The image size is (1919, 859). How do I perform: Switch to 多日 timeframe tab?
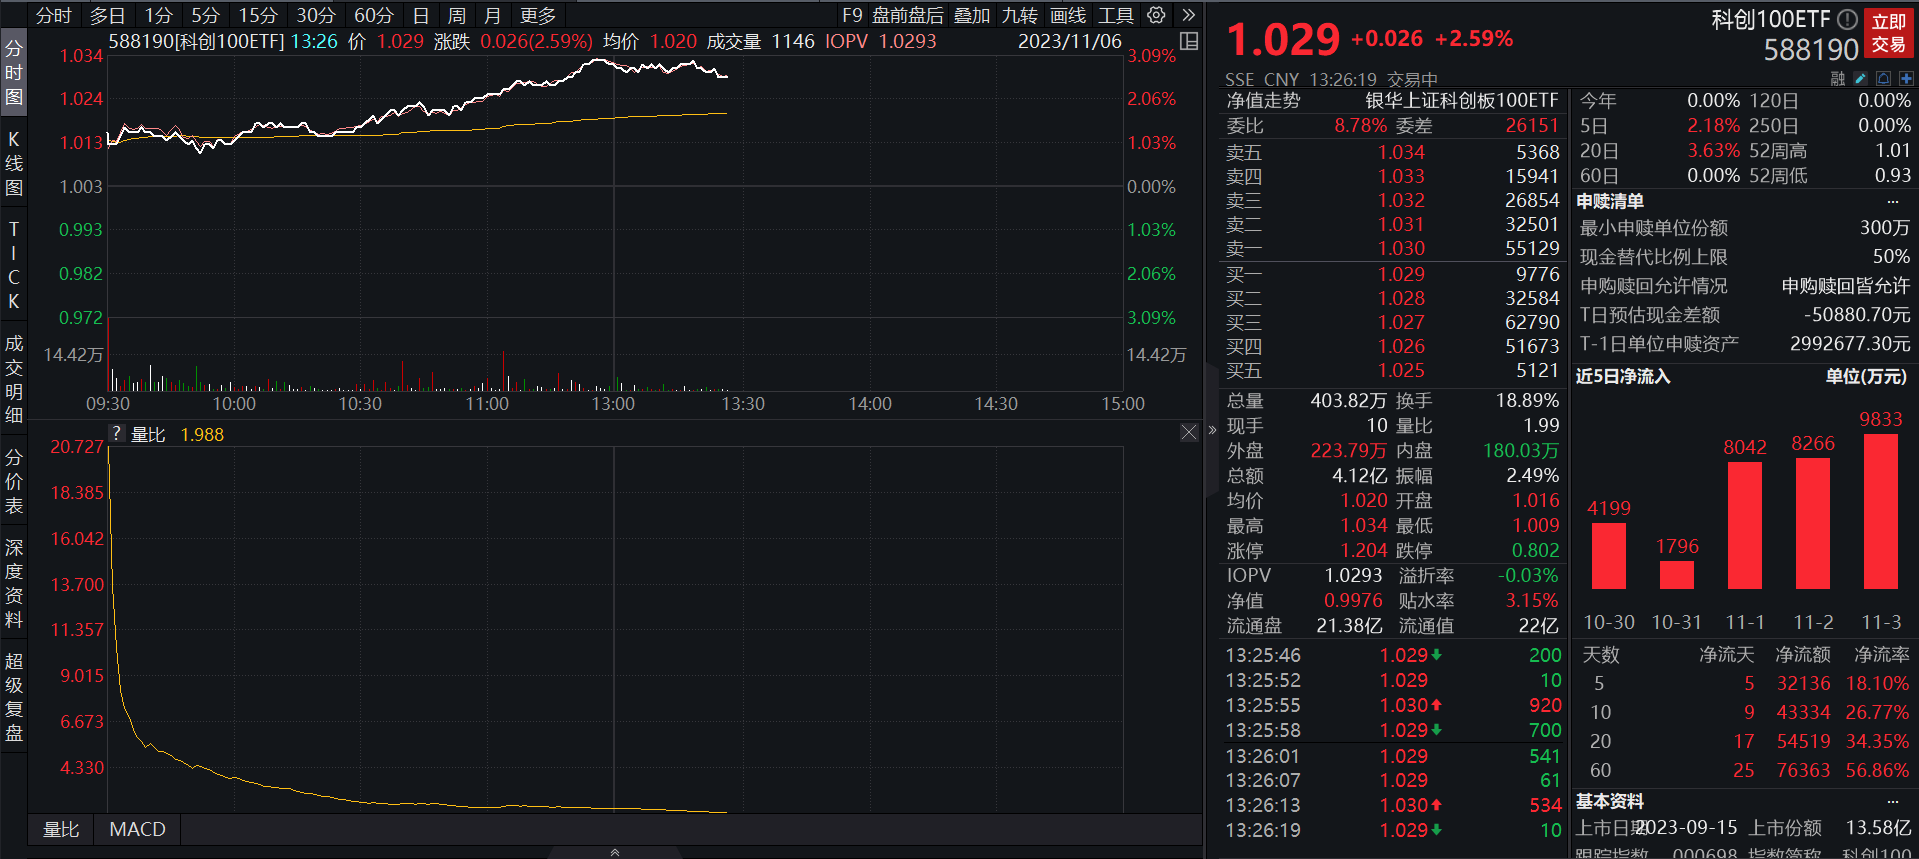pos(107,15)
